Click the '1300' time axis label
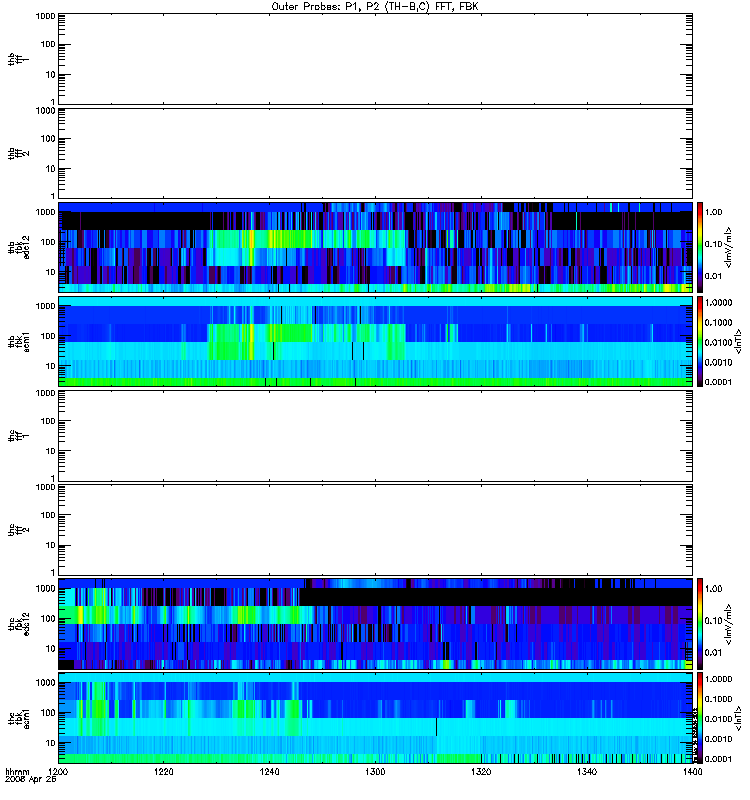750x800 pixels. pyautogui.click(x=375, y=772)
